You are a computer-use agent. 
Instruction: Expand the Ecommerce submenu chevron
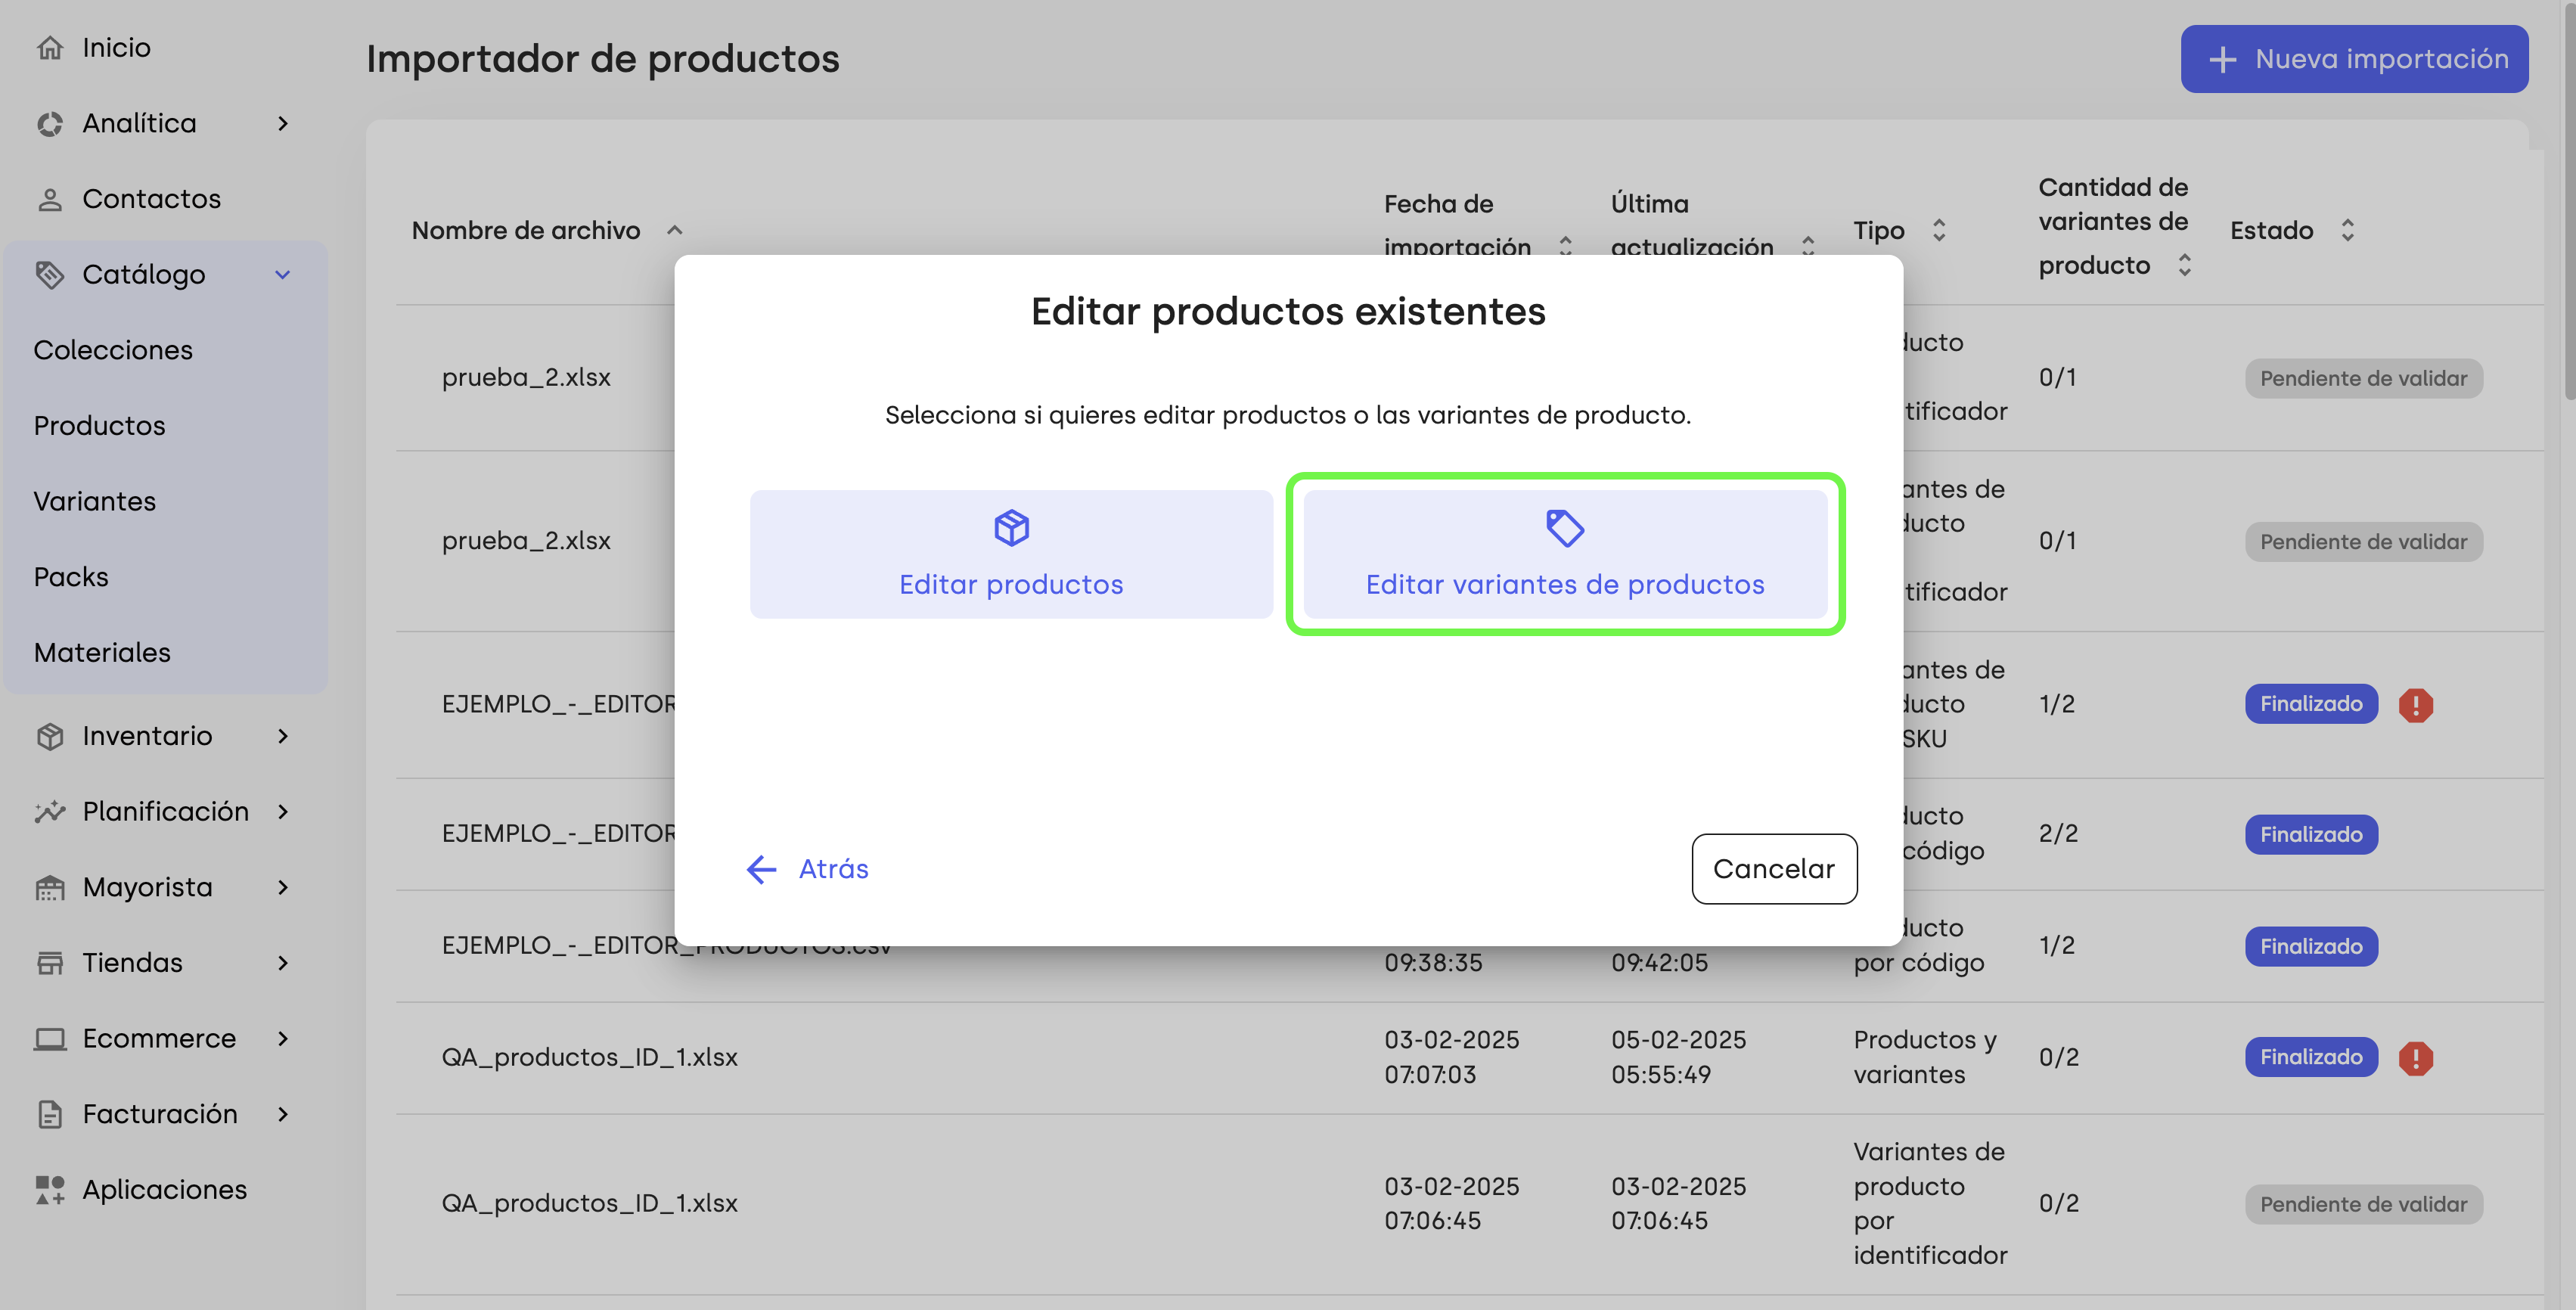(x=283, y=1038)
